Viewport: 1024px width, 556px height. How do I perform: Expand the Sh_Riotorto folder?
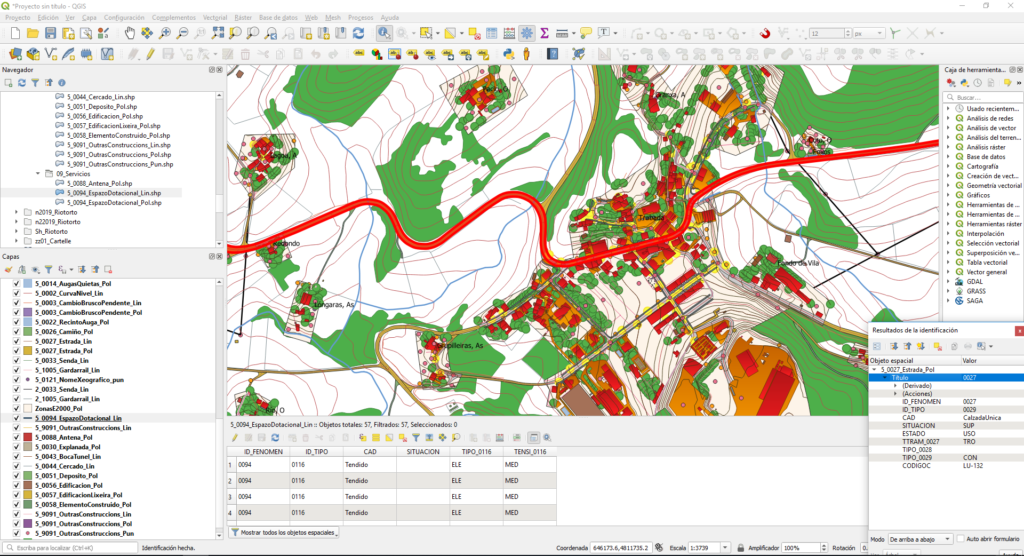[16, 231]
